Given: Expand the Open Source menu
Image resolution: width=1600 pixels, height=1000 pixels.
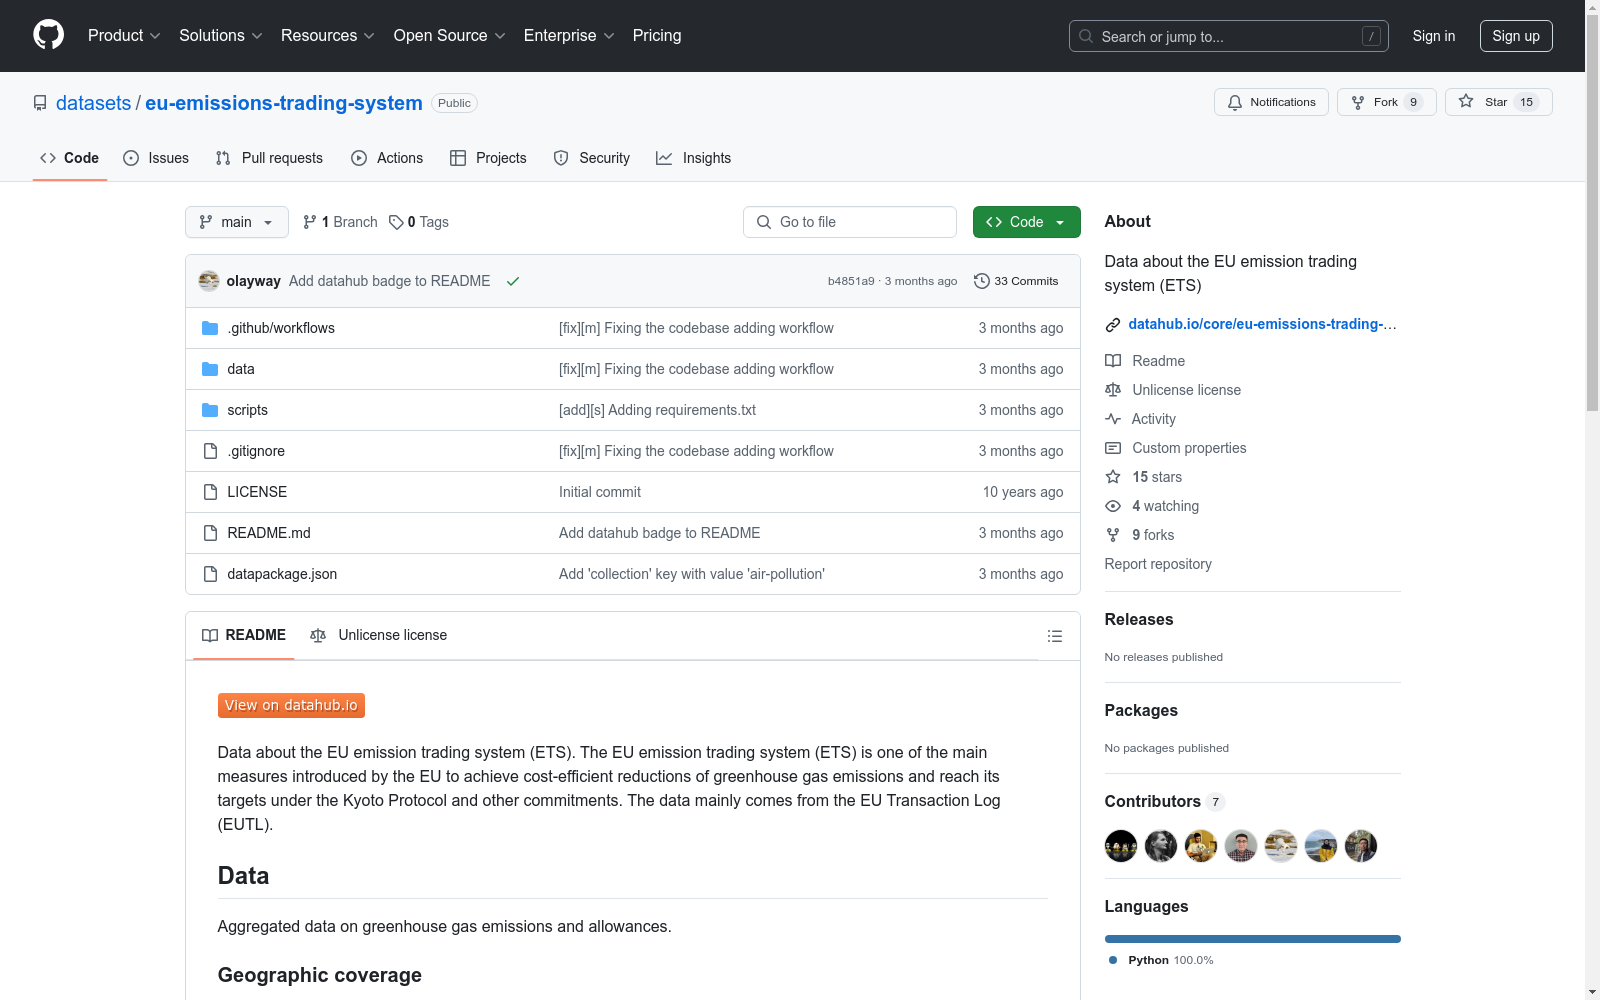Looking at the screenshot, I should pos(450,36).
